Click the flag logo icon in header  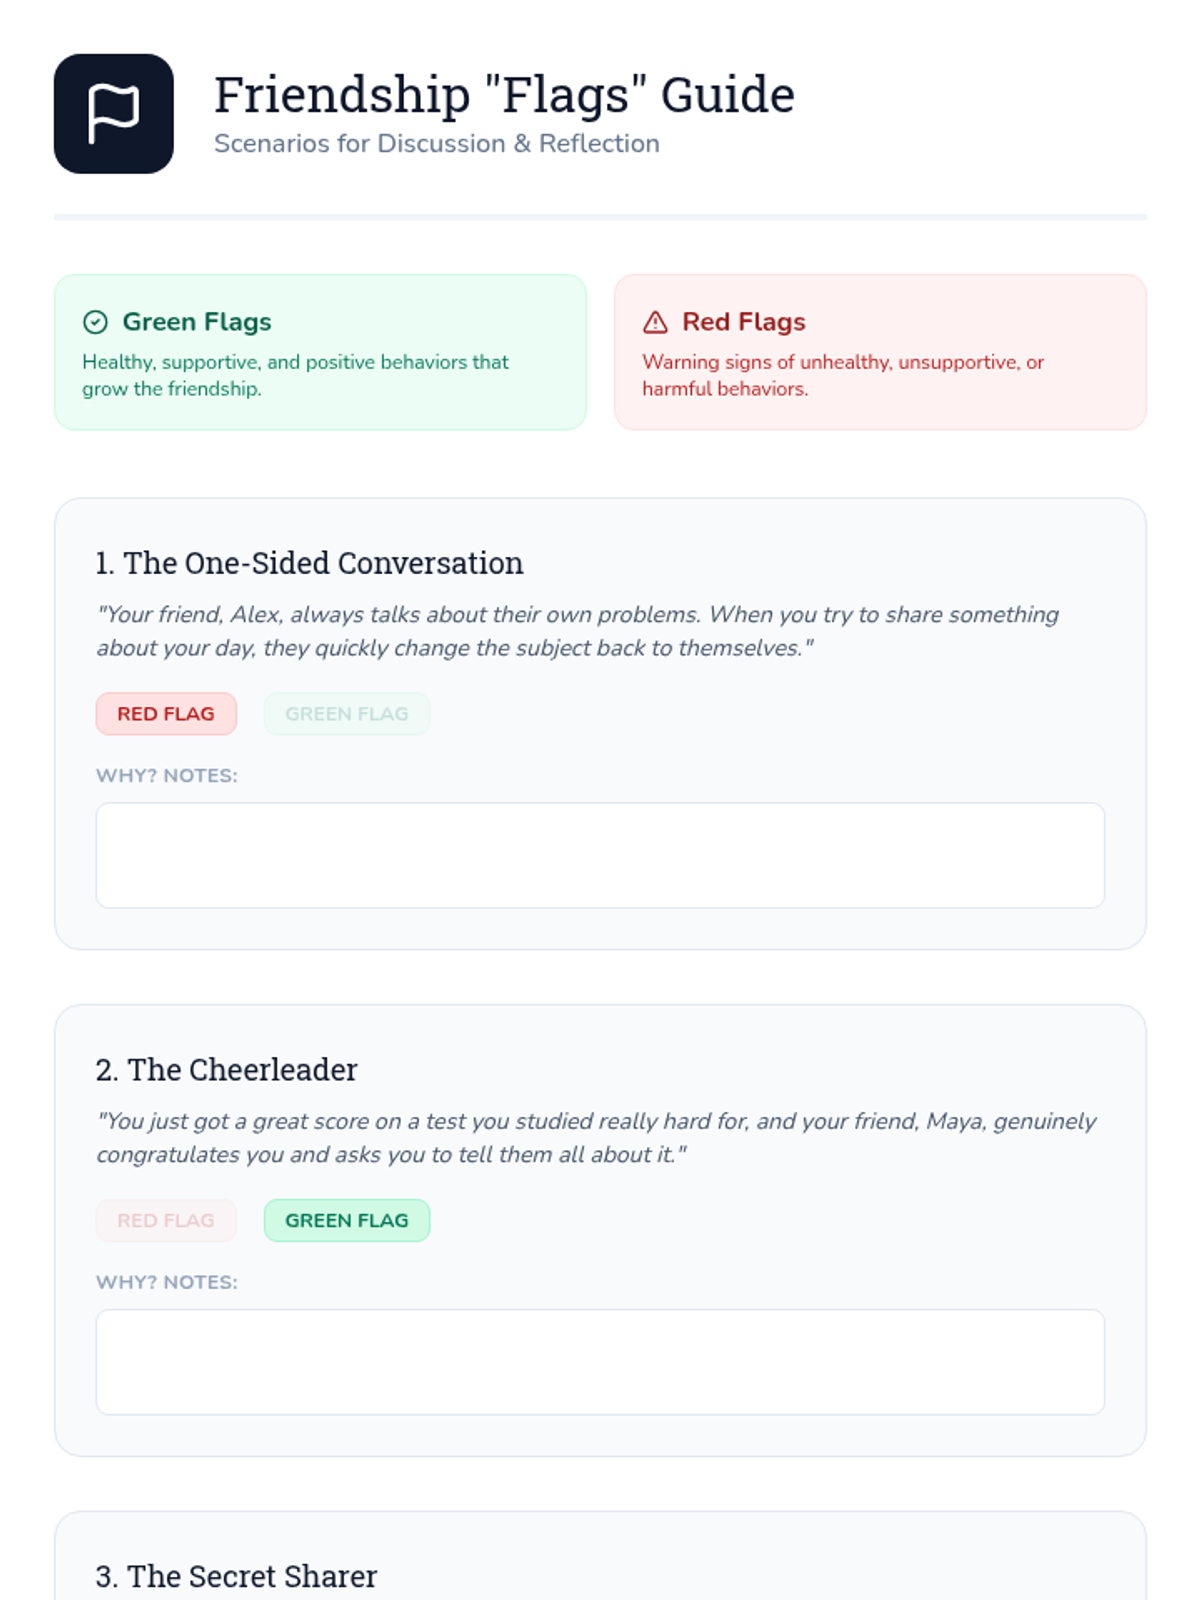[x=113, y=114]
